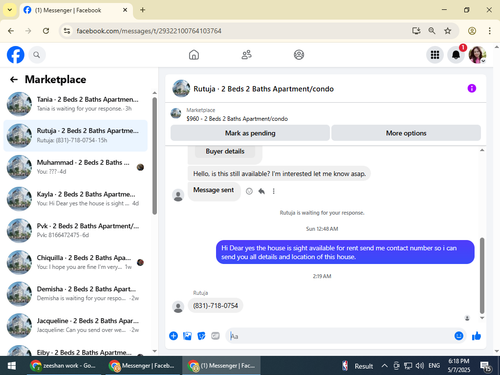Screen dimensions: 500x375
Task: Choose a GIF from the composer
Action: [215, 336]
